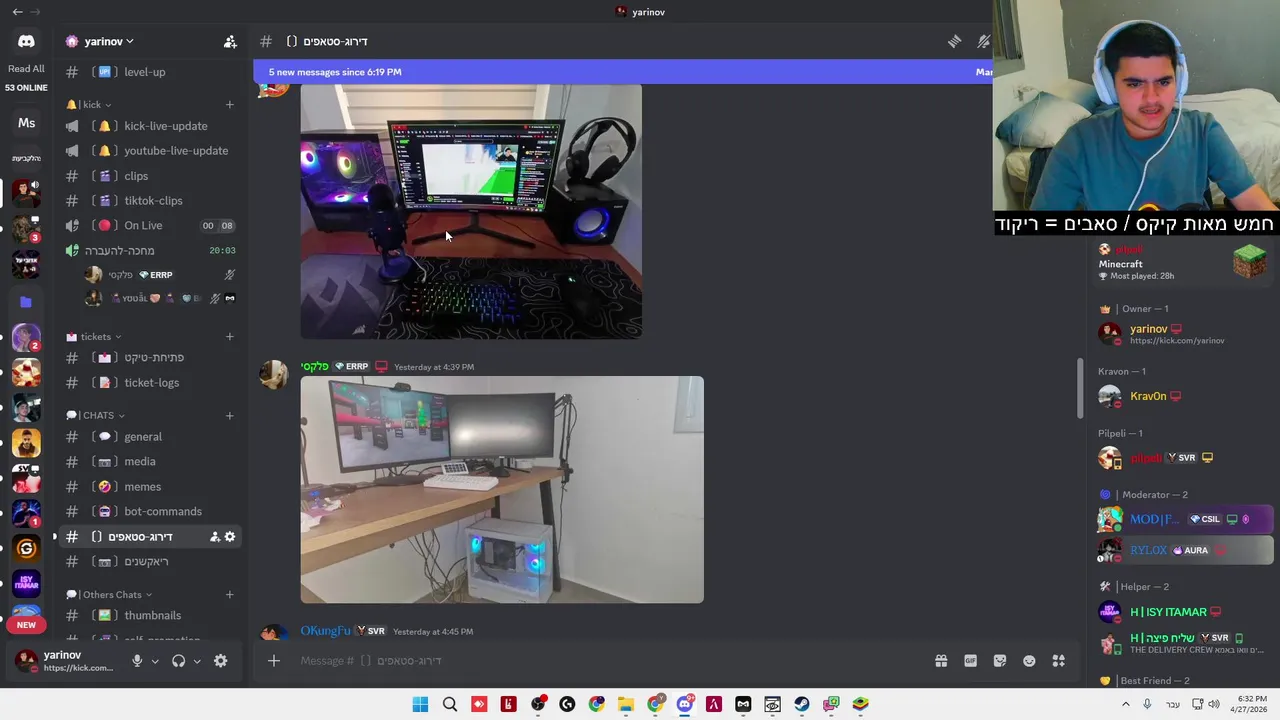Open headphone output options arrow
The width and height of the screenshot is (1280, 720).
point(196,661)
